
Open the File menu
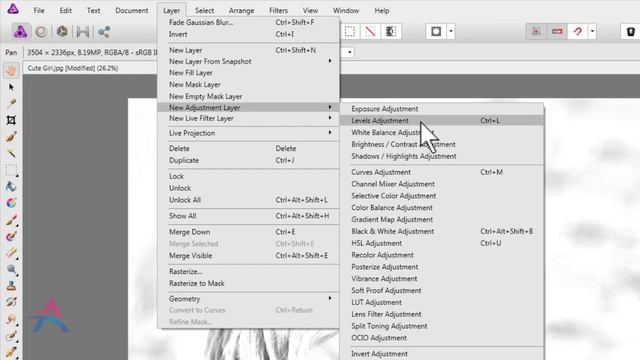(x=39, y=11)
